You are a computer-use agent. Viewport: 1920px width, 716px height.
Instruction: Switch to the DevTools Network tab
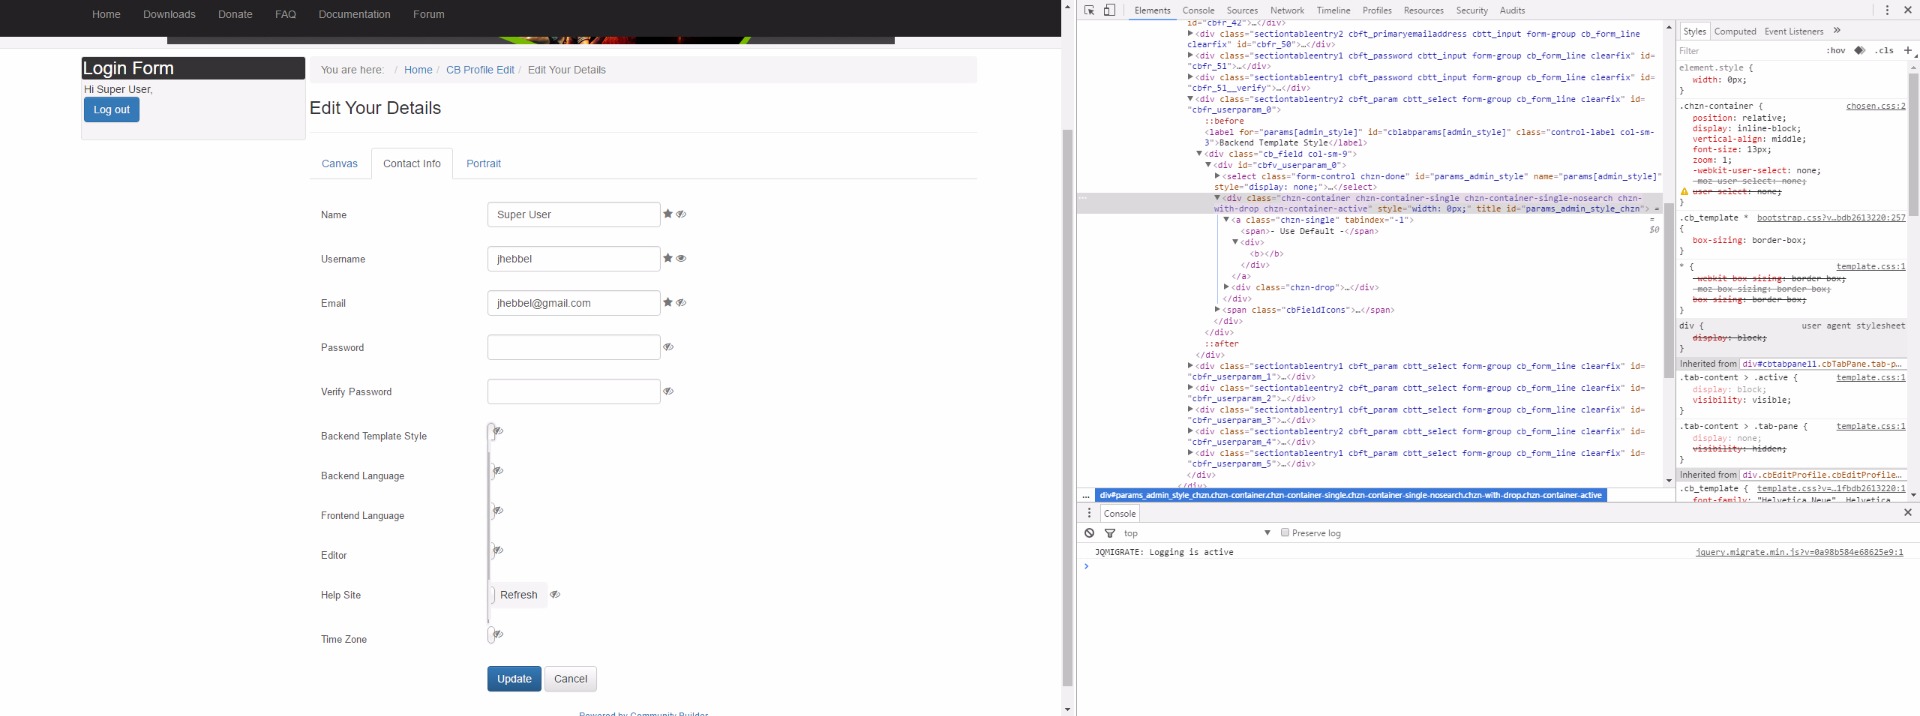(1287, 10)
